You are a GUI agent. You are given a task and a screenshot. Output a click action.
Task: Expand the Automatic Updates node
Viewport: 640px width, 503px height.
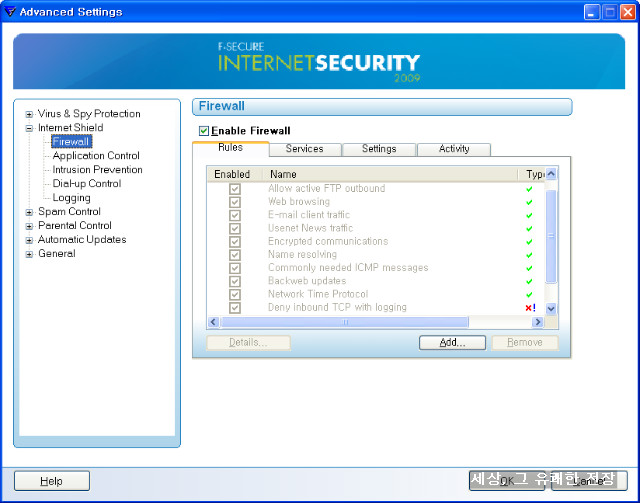click(x=29, y=240)
